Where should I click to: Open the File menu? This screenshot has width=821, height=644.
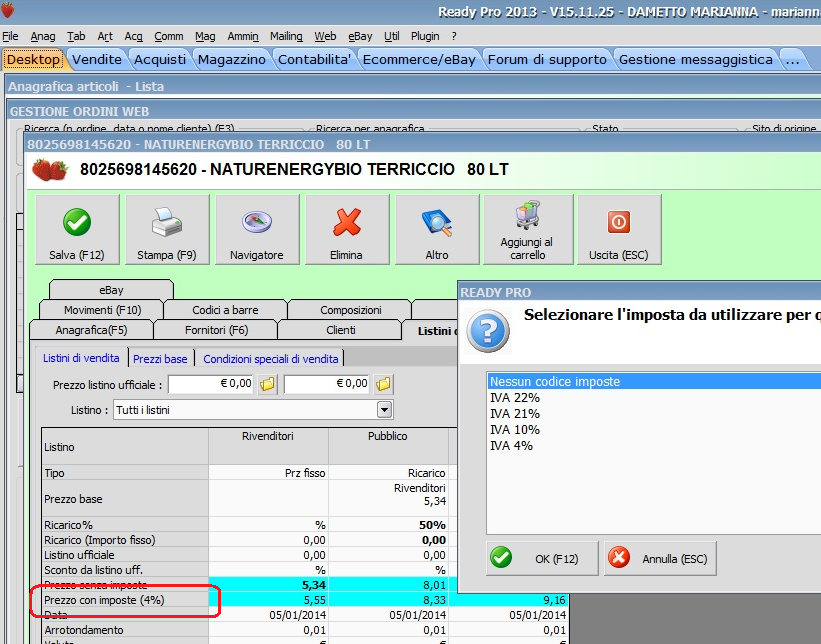click(x=10, y=36)
